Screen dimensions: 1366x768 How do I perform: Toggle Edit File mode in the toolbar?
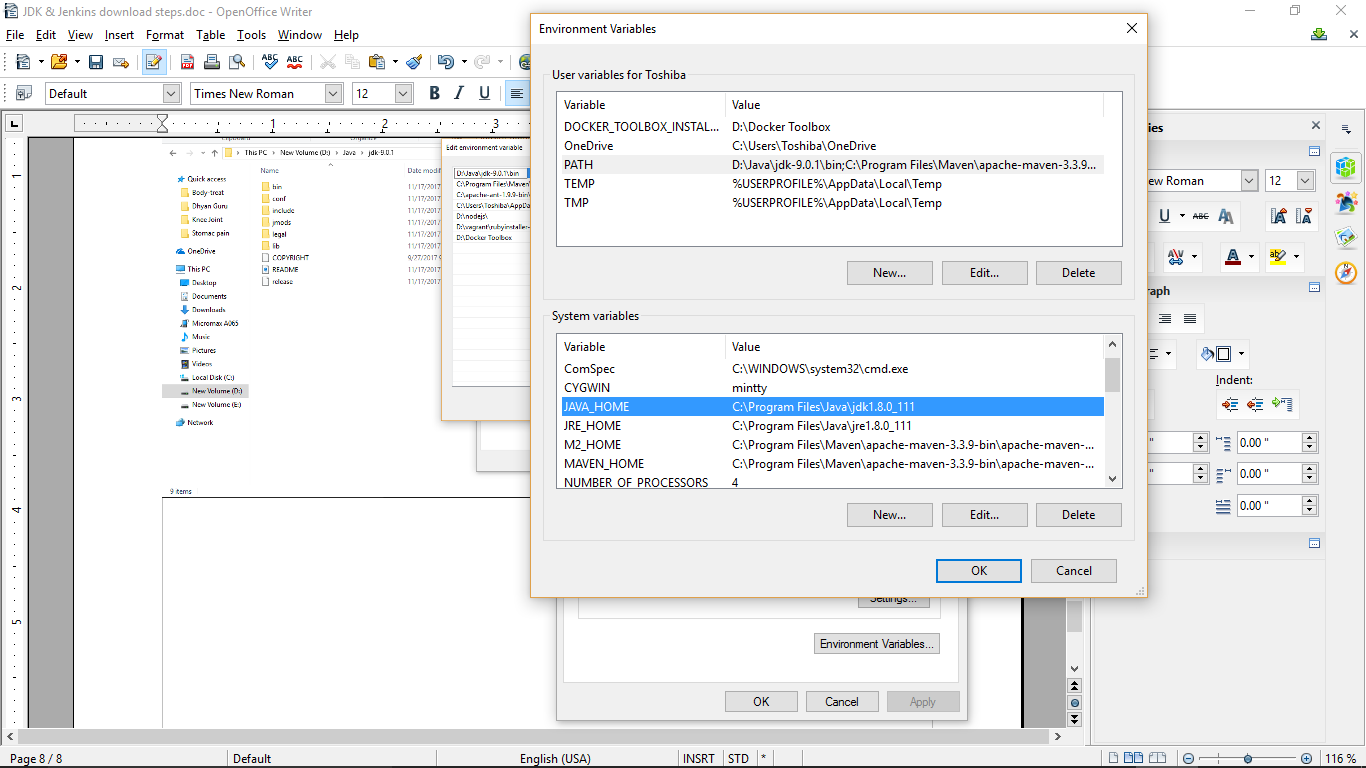(x=153, y=62)
